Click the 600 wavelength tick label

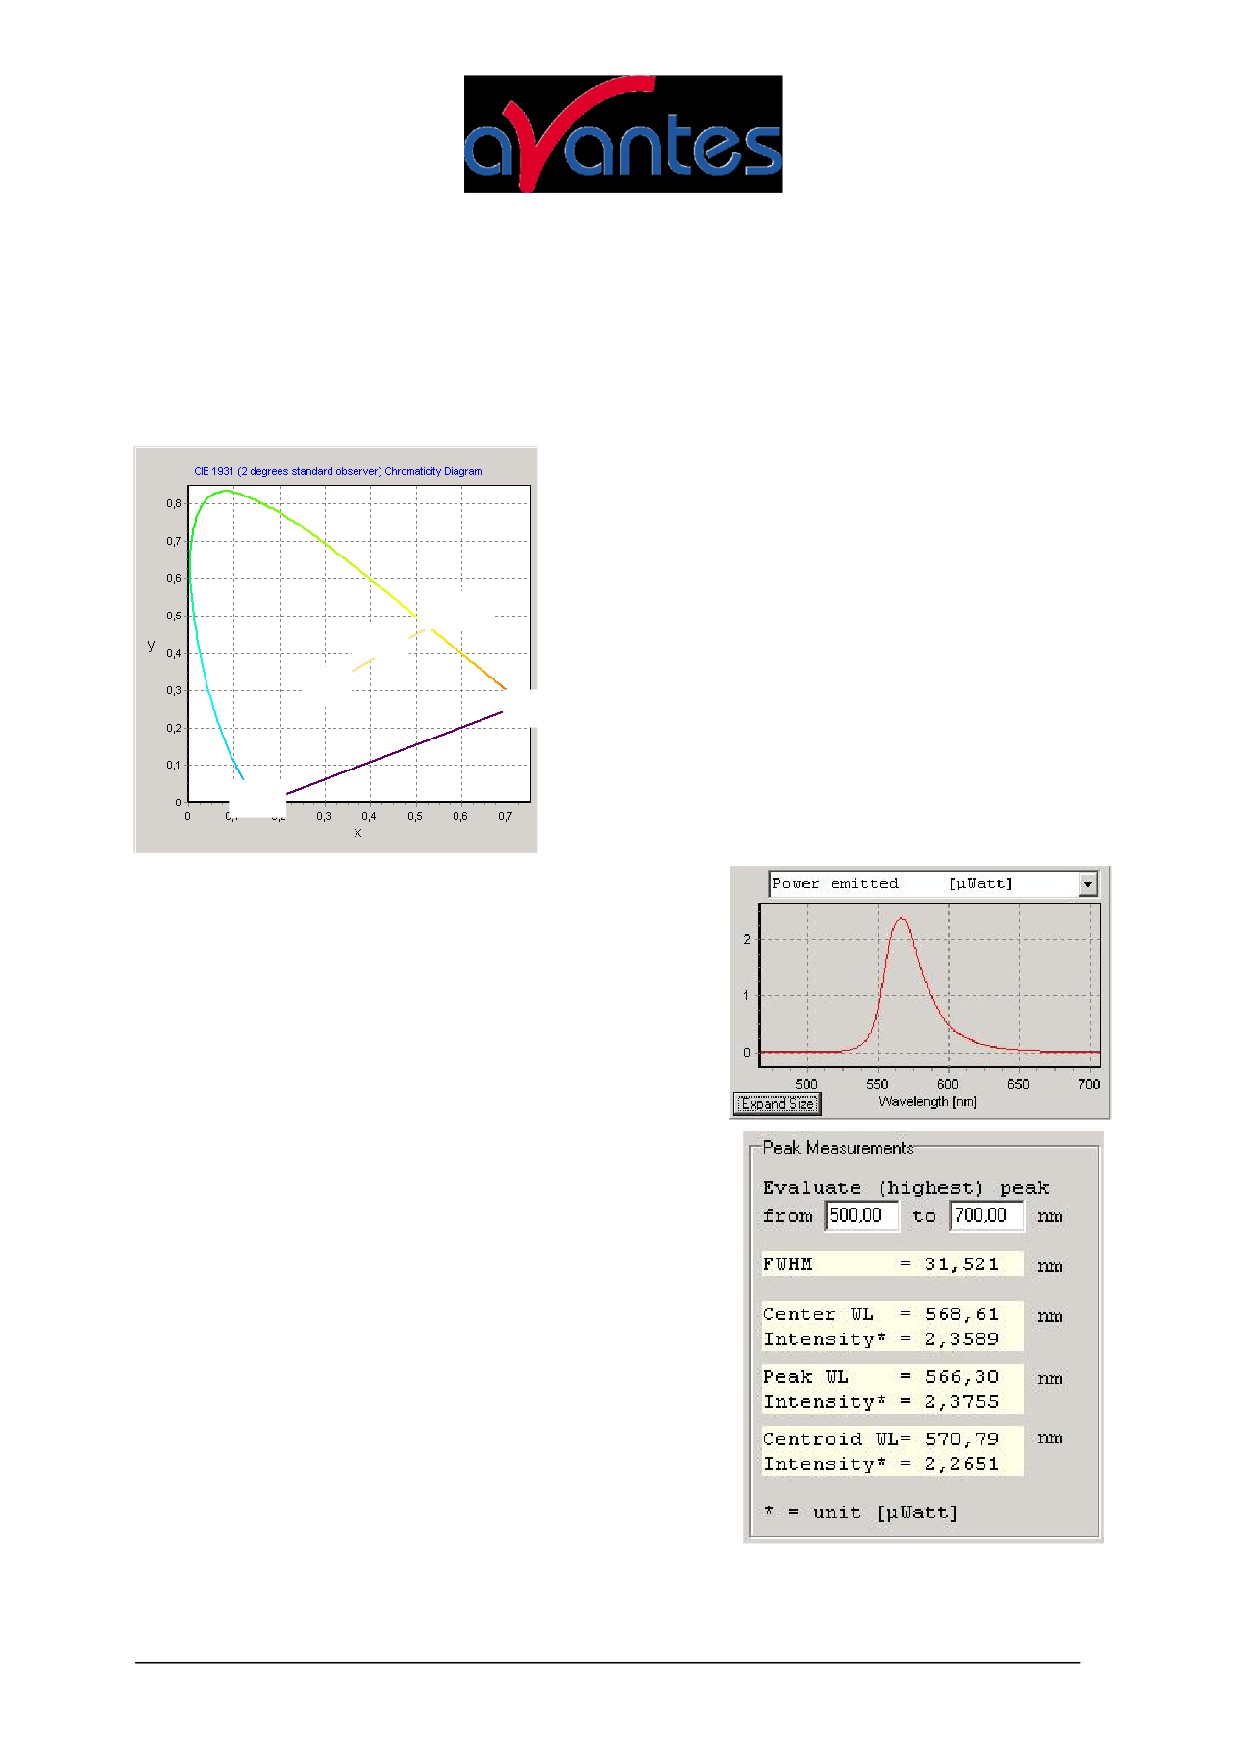(948, 1084)
